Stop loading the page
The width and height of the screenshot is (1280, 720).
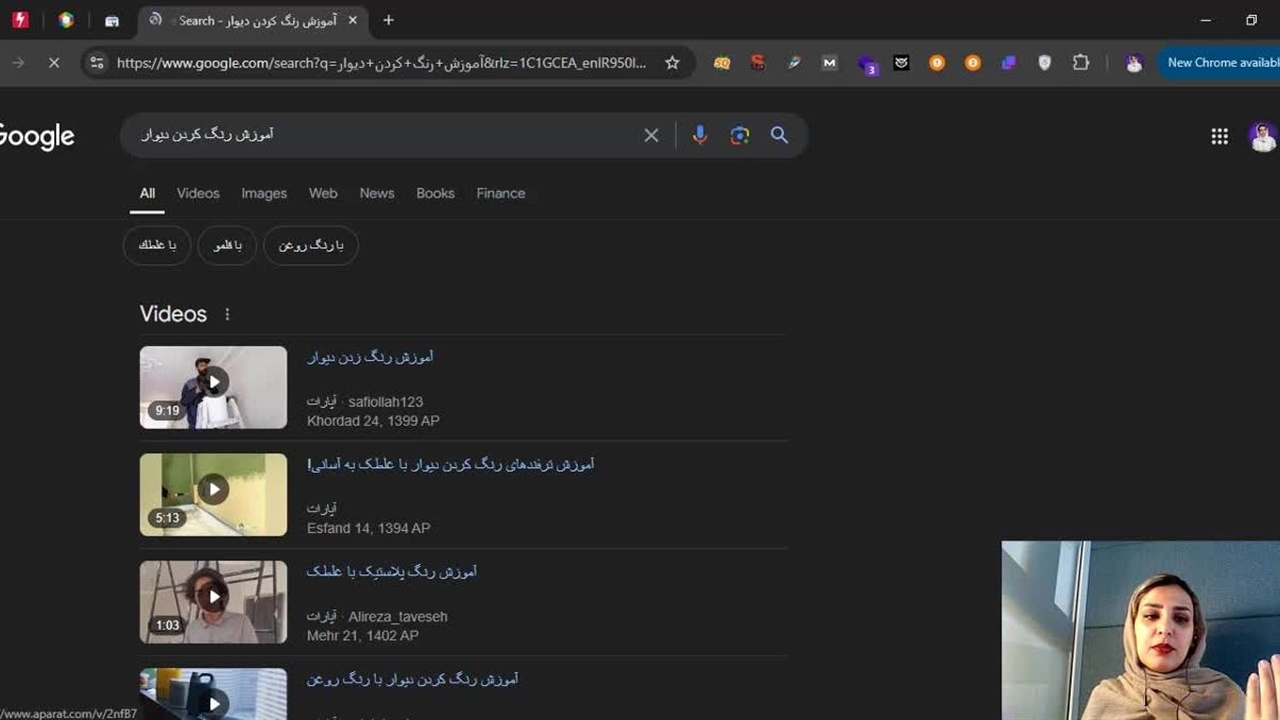54,63
